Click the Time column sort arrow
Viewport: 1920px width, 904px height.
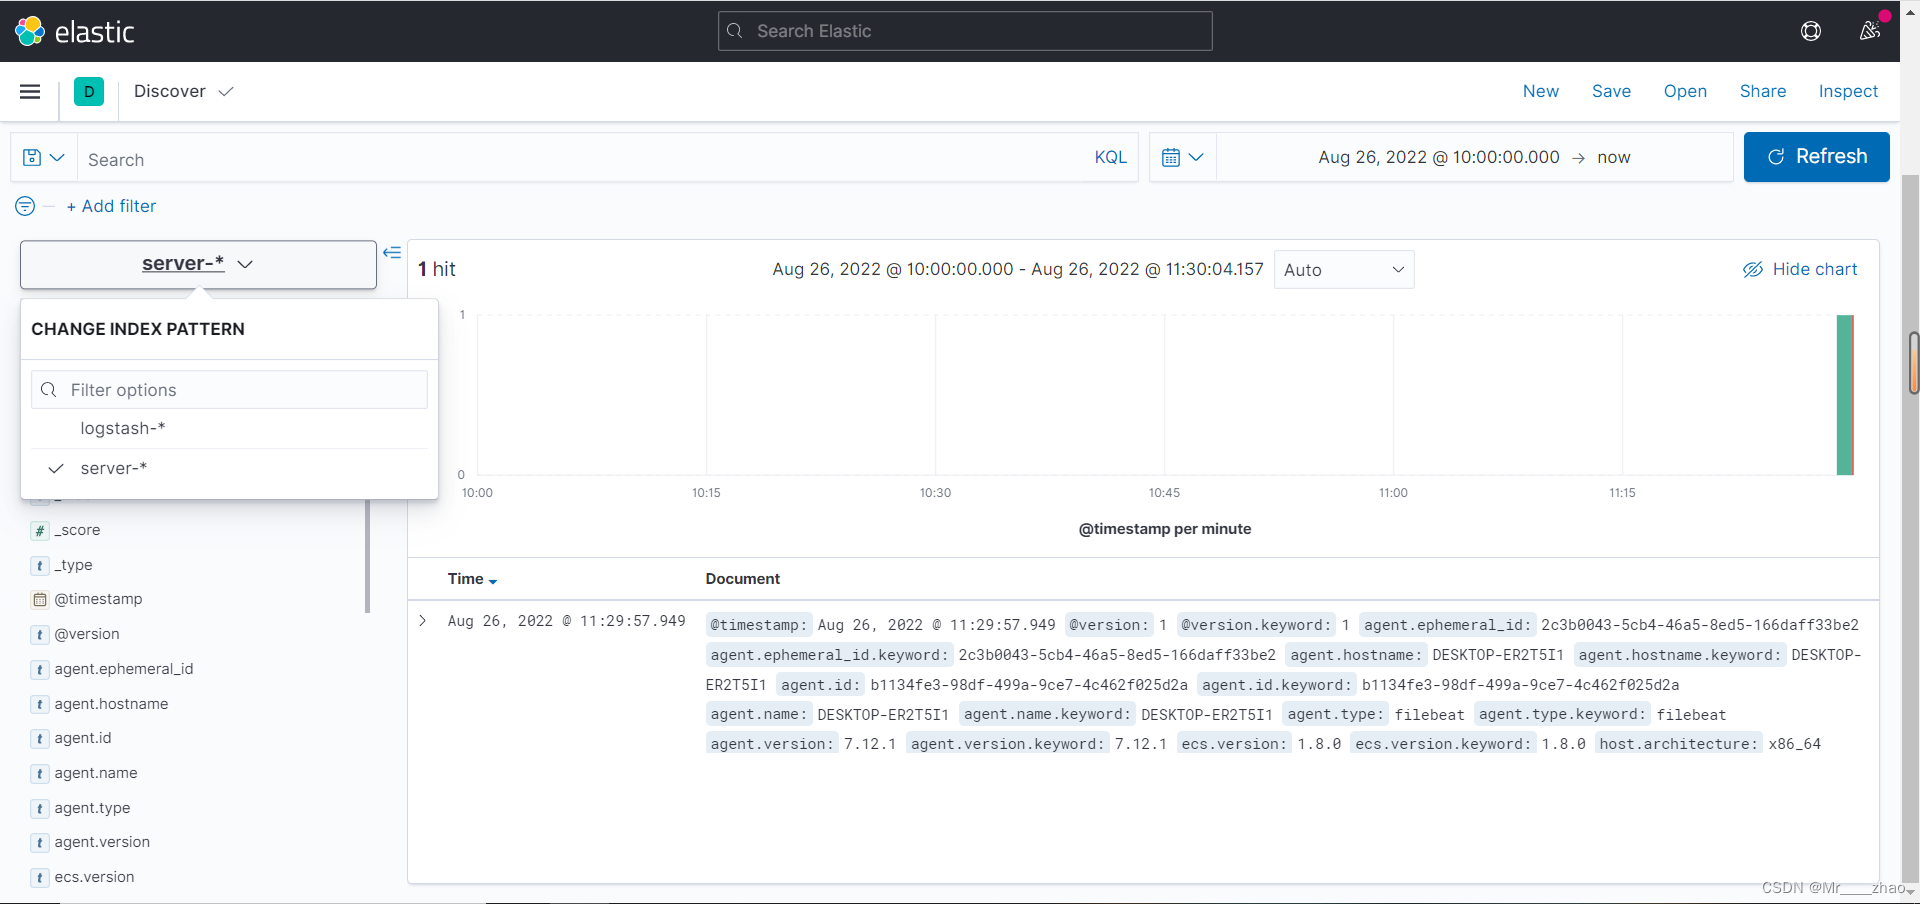click(493, 581)
